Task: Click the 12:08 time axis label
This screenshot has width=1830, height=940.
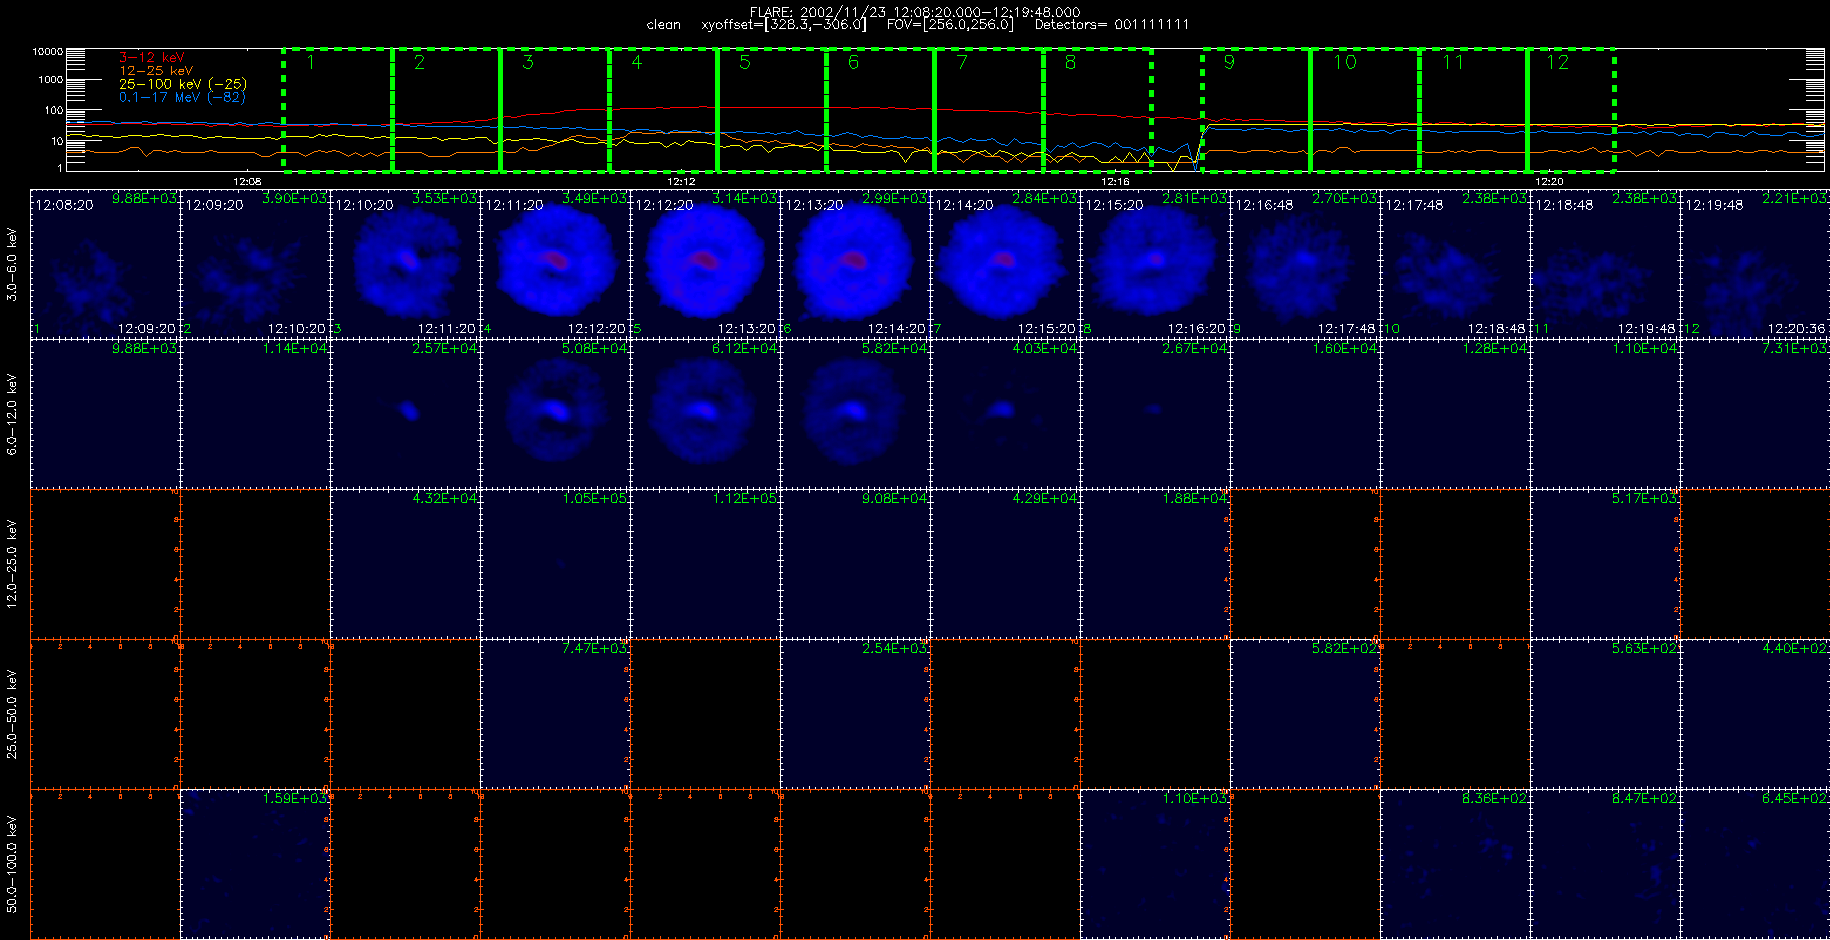Action: coord(247,182)
